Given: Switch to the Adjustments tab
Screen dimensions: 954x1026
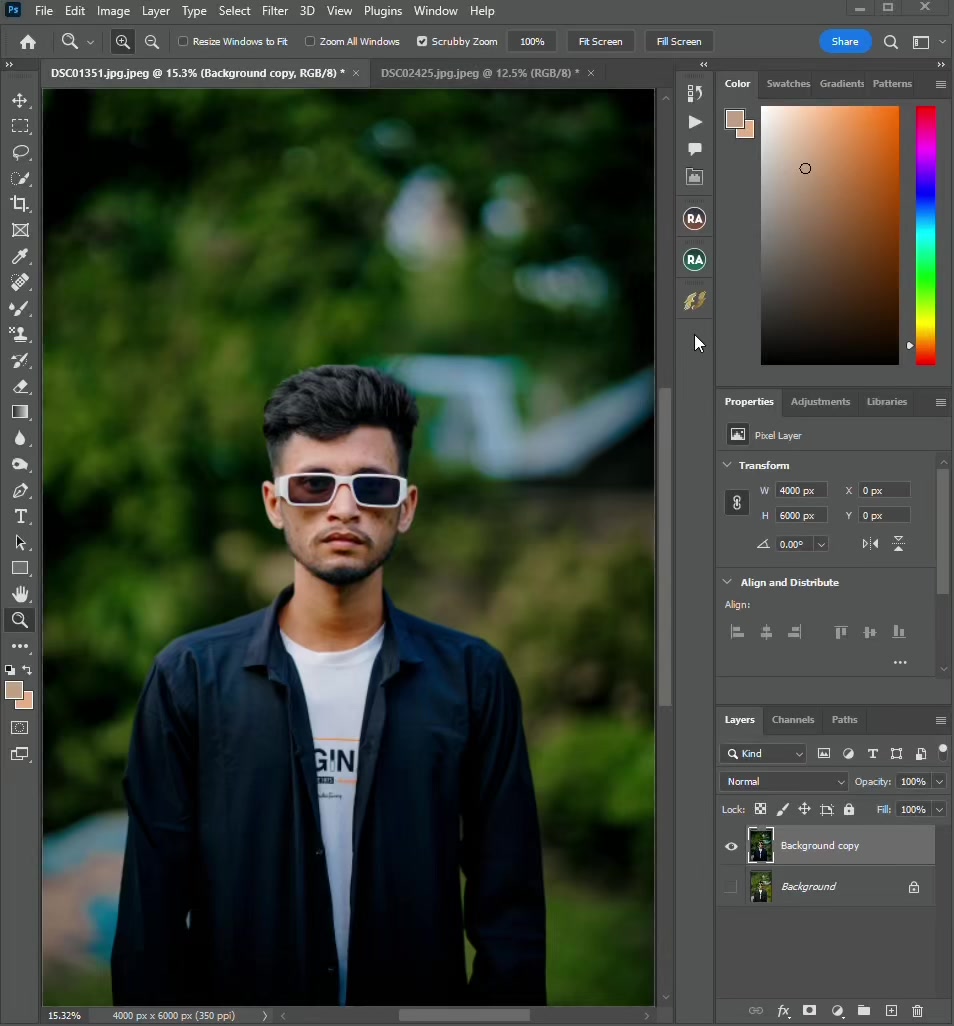Looking at the screenshot, I should [821, 402].
